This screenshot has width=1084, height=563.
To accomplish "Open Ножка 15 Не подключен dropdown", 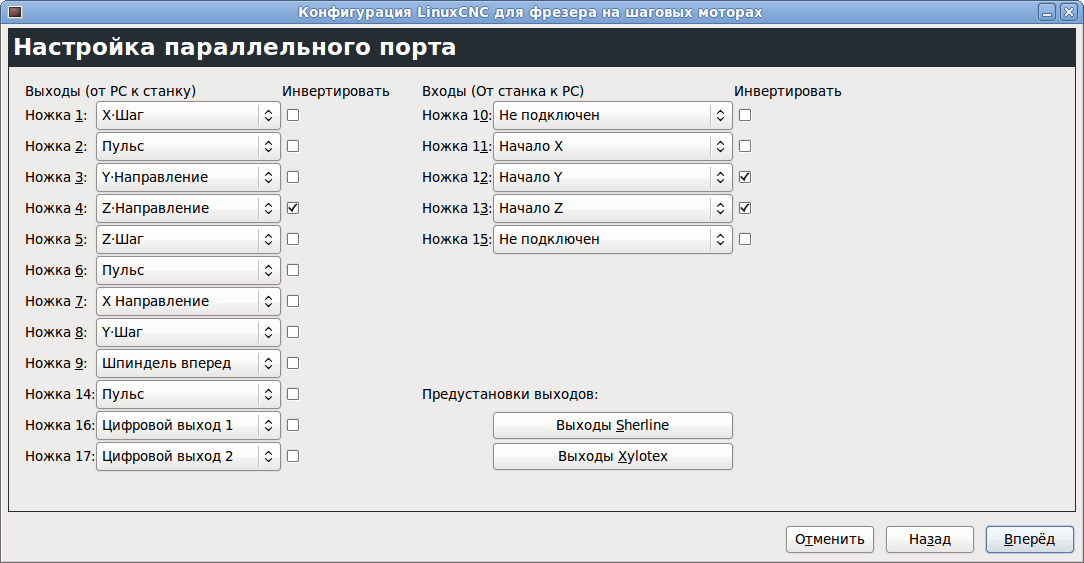I will click(x=612, y=239).
